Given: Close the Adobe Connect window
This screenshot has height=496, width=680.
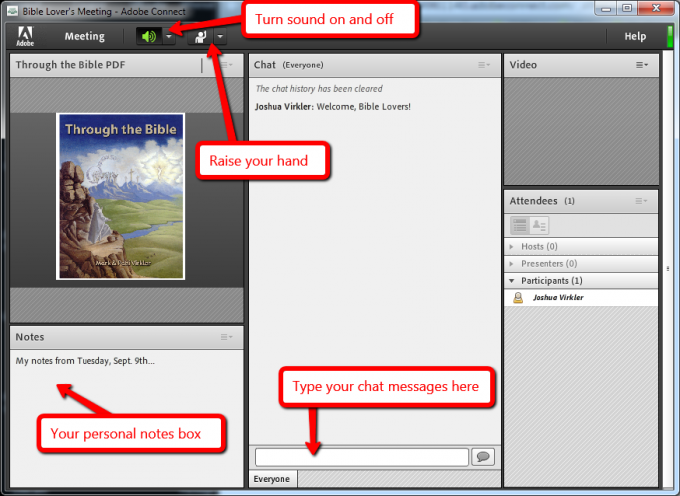Looking at the screenshot, I should coord(656,9).
